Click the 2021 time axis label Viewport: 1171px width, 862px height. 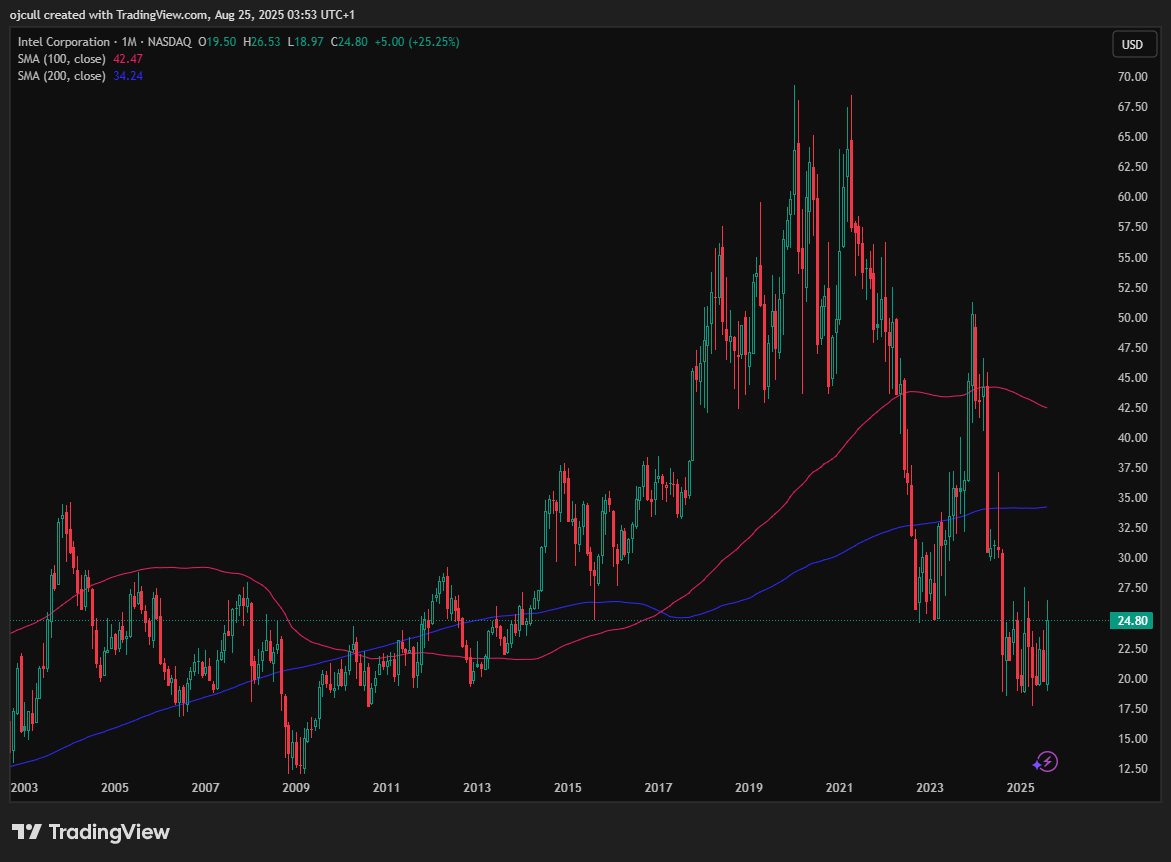(839, 787)
